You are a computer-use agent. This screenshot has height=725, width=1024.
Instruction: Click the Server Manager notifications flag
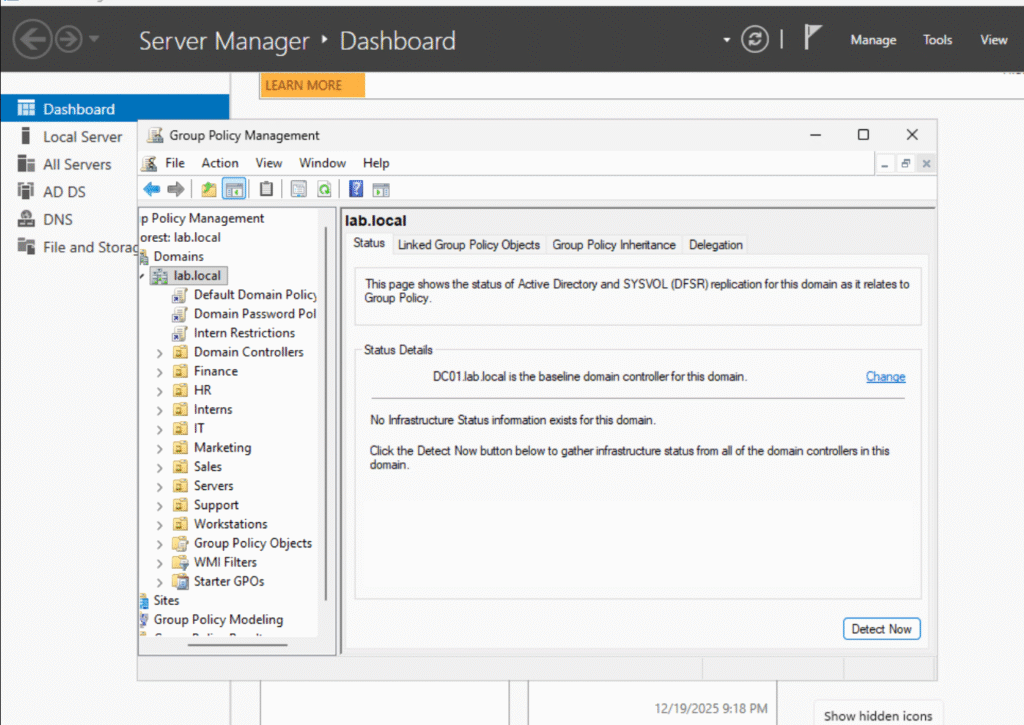[x=813, y=39]
